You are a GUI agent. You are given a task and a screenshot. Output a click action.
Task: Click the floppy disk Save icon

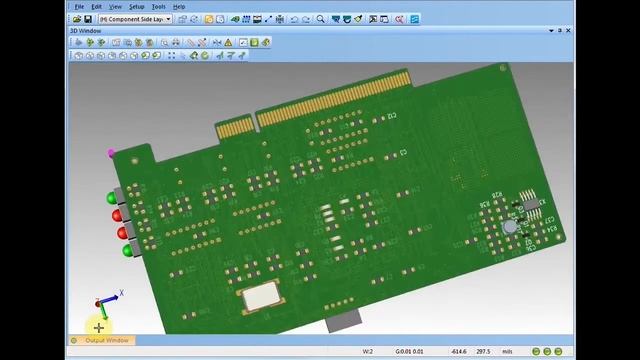coord(88,19)
